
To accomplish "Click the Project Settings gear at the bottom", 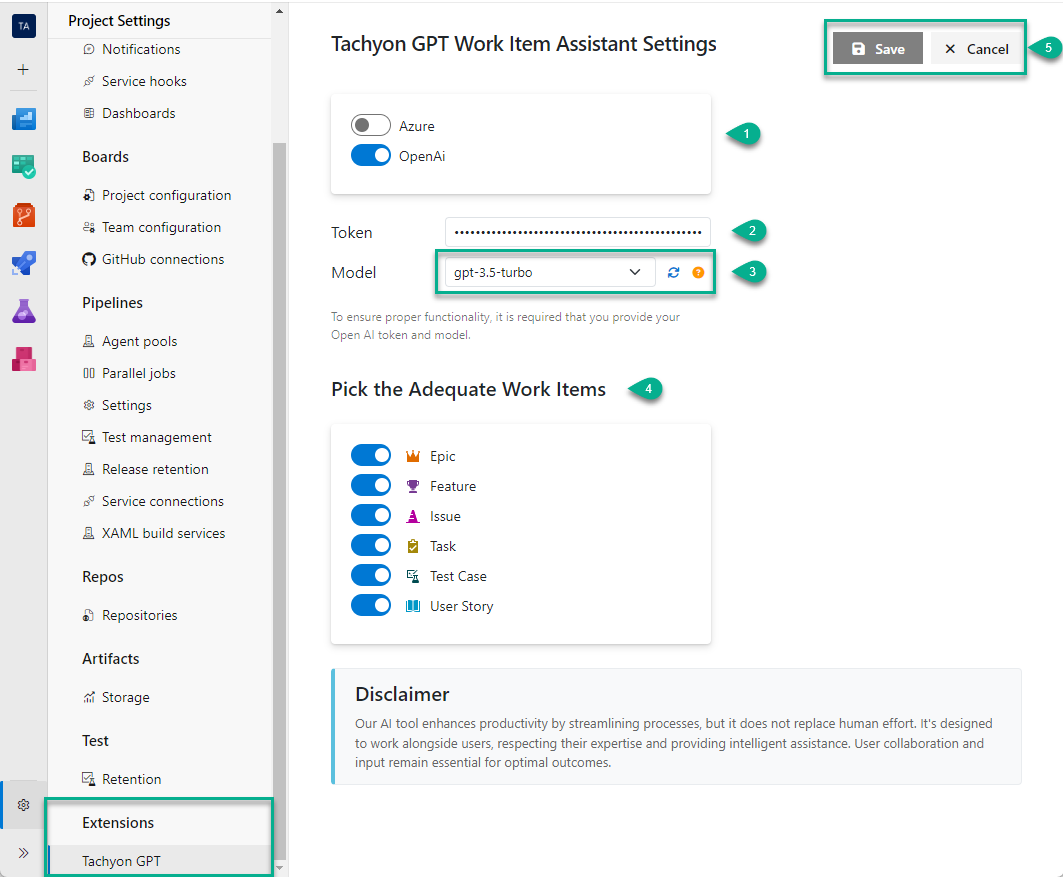I will click(23, 805).
